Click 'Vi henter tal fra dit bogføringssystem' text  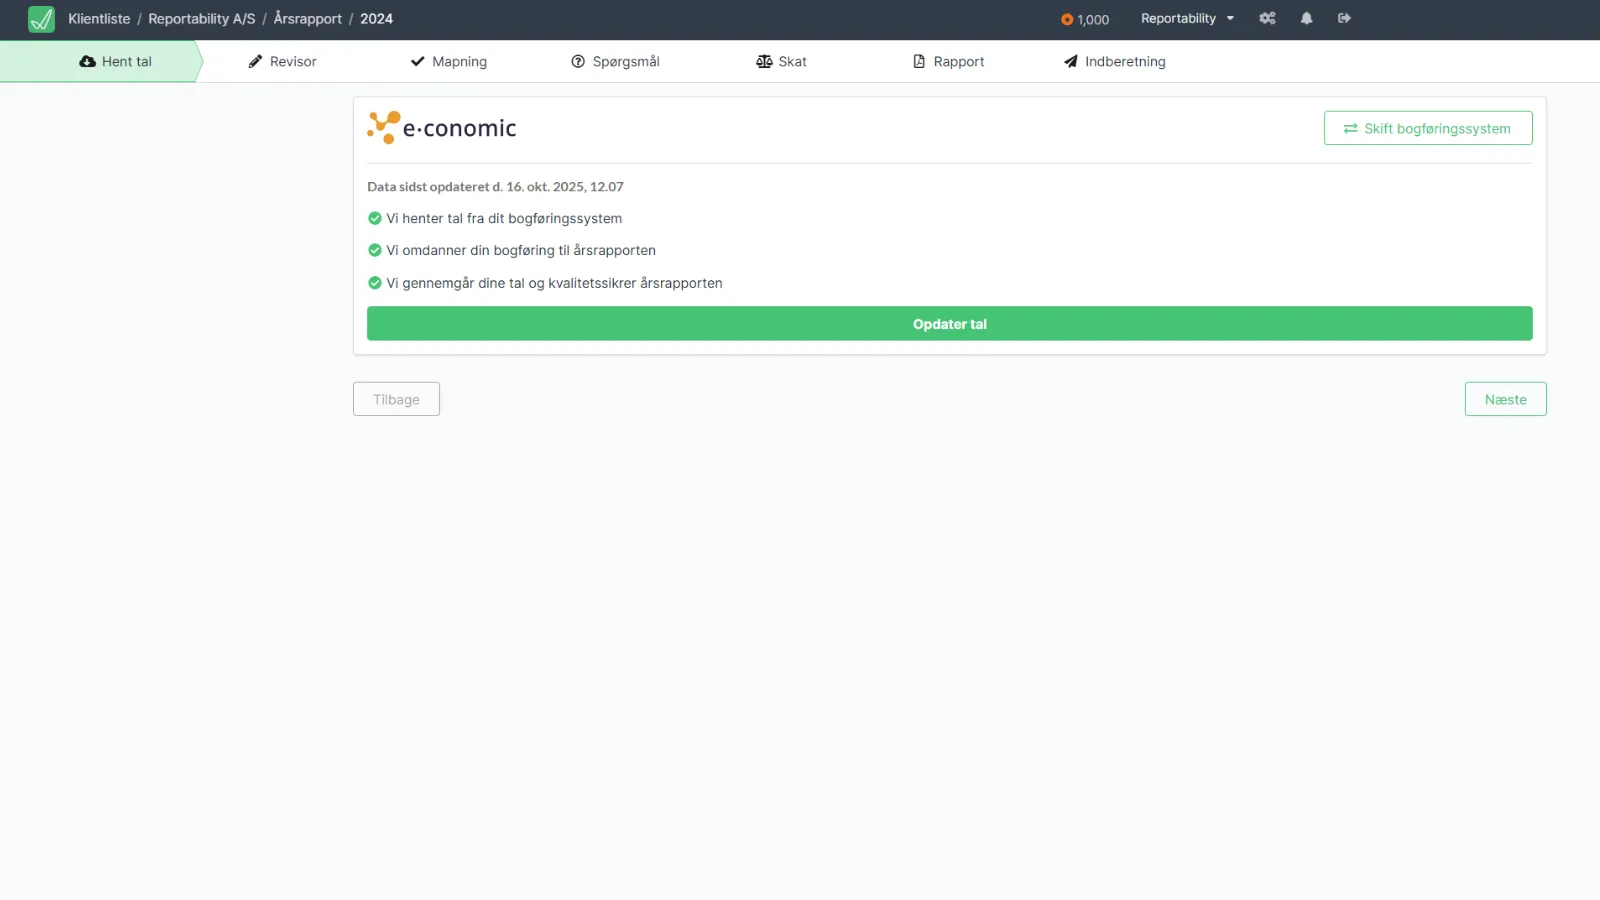(504, 218)
